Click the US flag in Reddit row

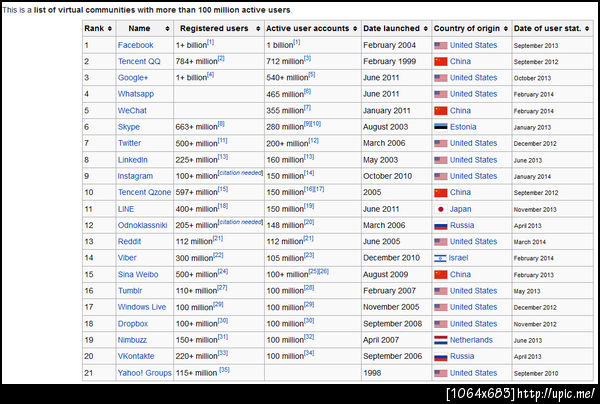pos(440,242)
